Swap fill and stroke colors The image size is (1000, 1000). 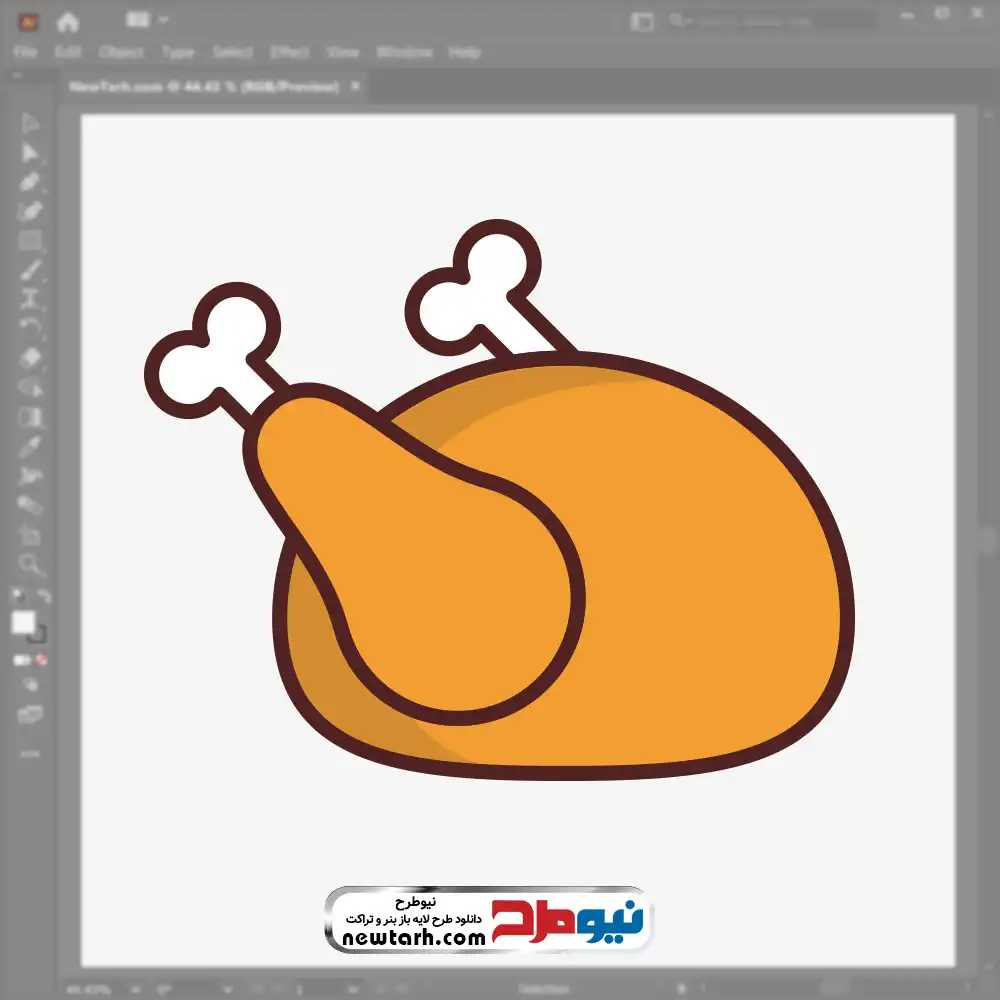click(x=44, y=597)
